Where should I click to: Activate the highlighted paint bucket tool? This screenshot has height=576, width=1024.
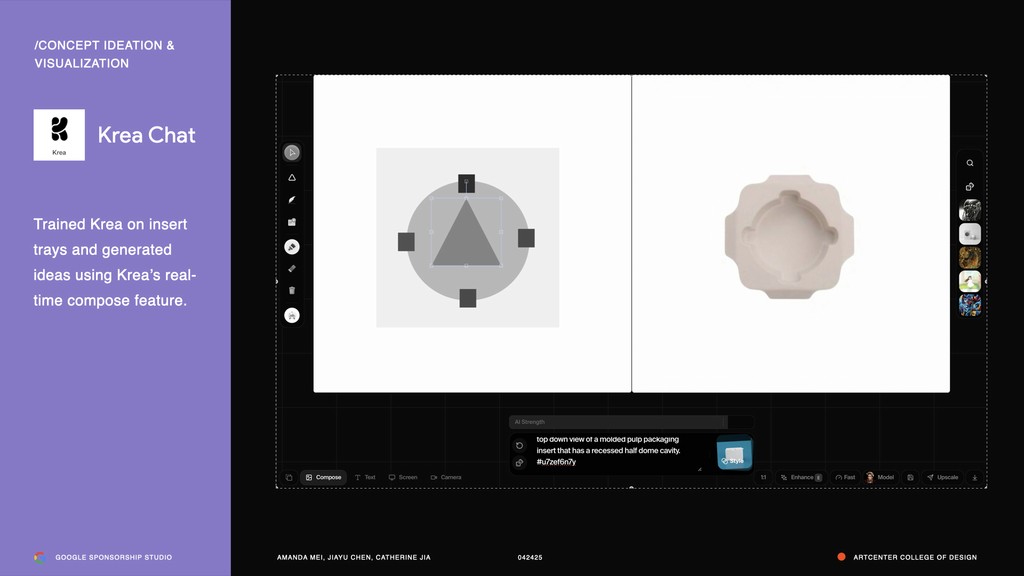(292, 247)
